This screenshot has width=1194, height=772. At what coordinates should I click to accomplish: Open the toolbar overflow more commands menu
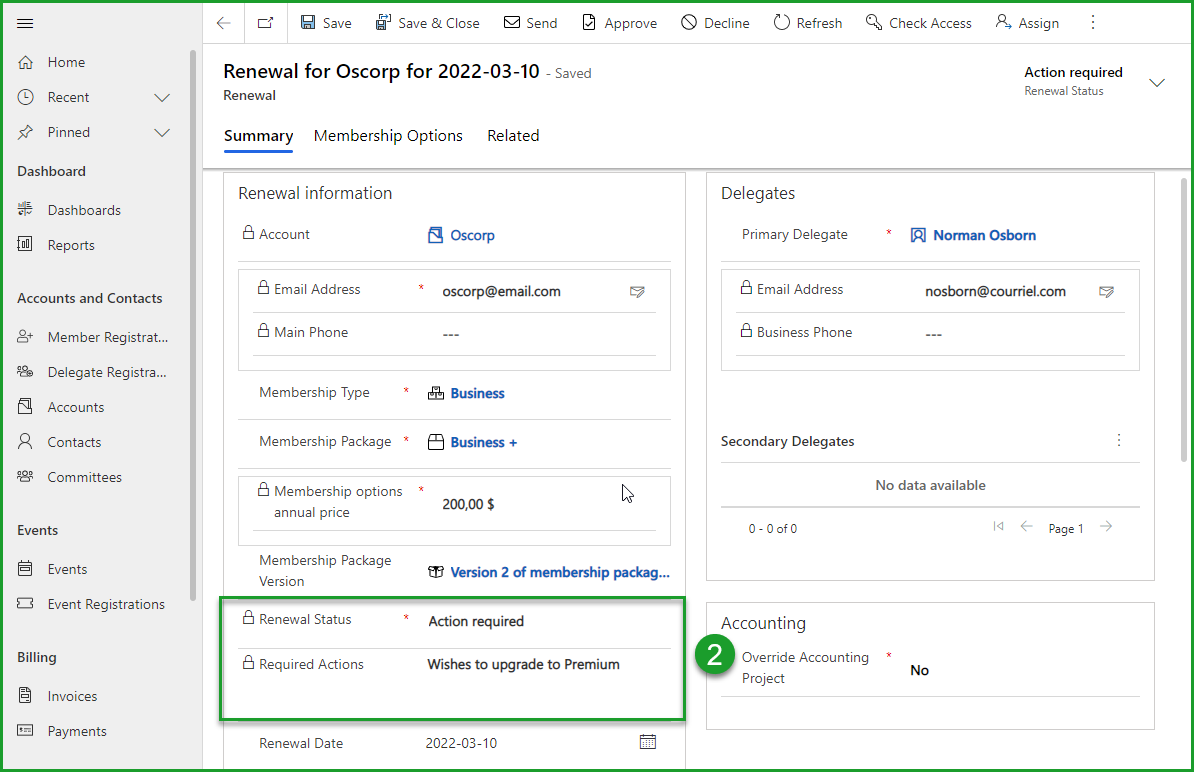pos(1092,23)
